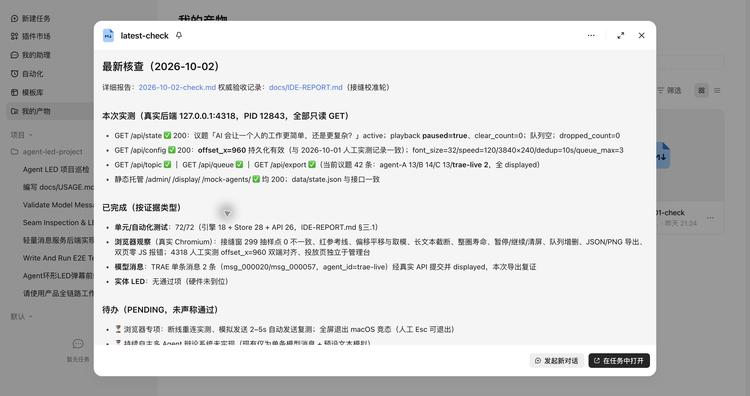This screenshot has height=396, width=750.
Task: Switch to list view in background
Action: (x=717, y=90)
